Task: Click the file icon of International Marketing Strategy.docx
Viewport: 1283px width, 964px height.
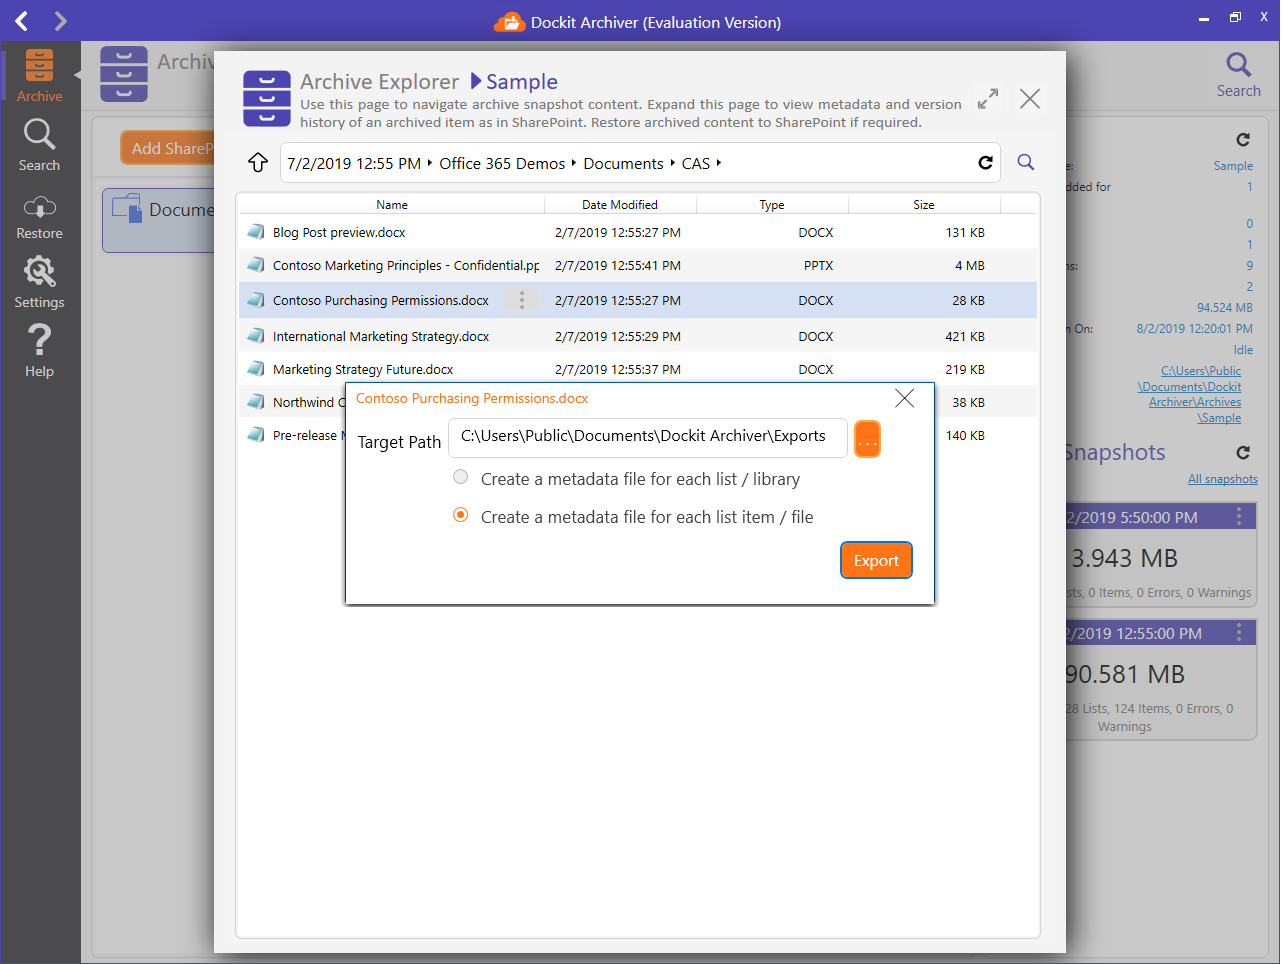Action: [256, 336]
